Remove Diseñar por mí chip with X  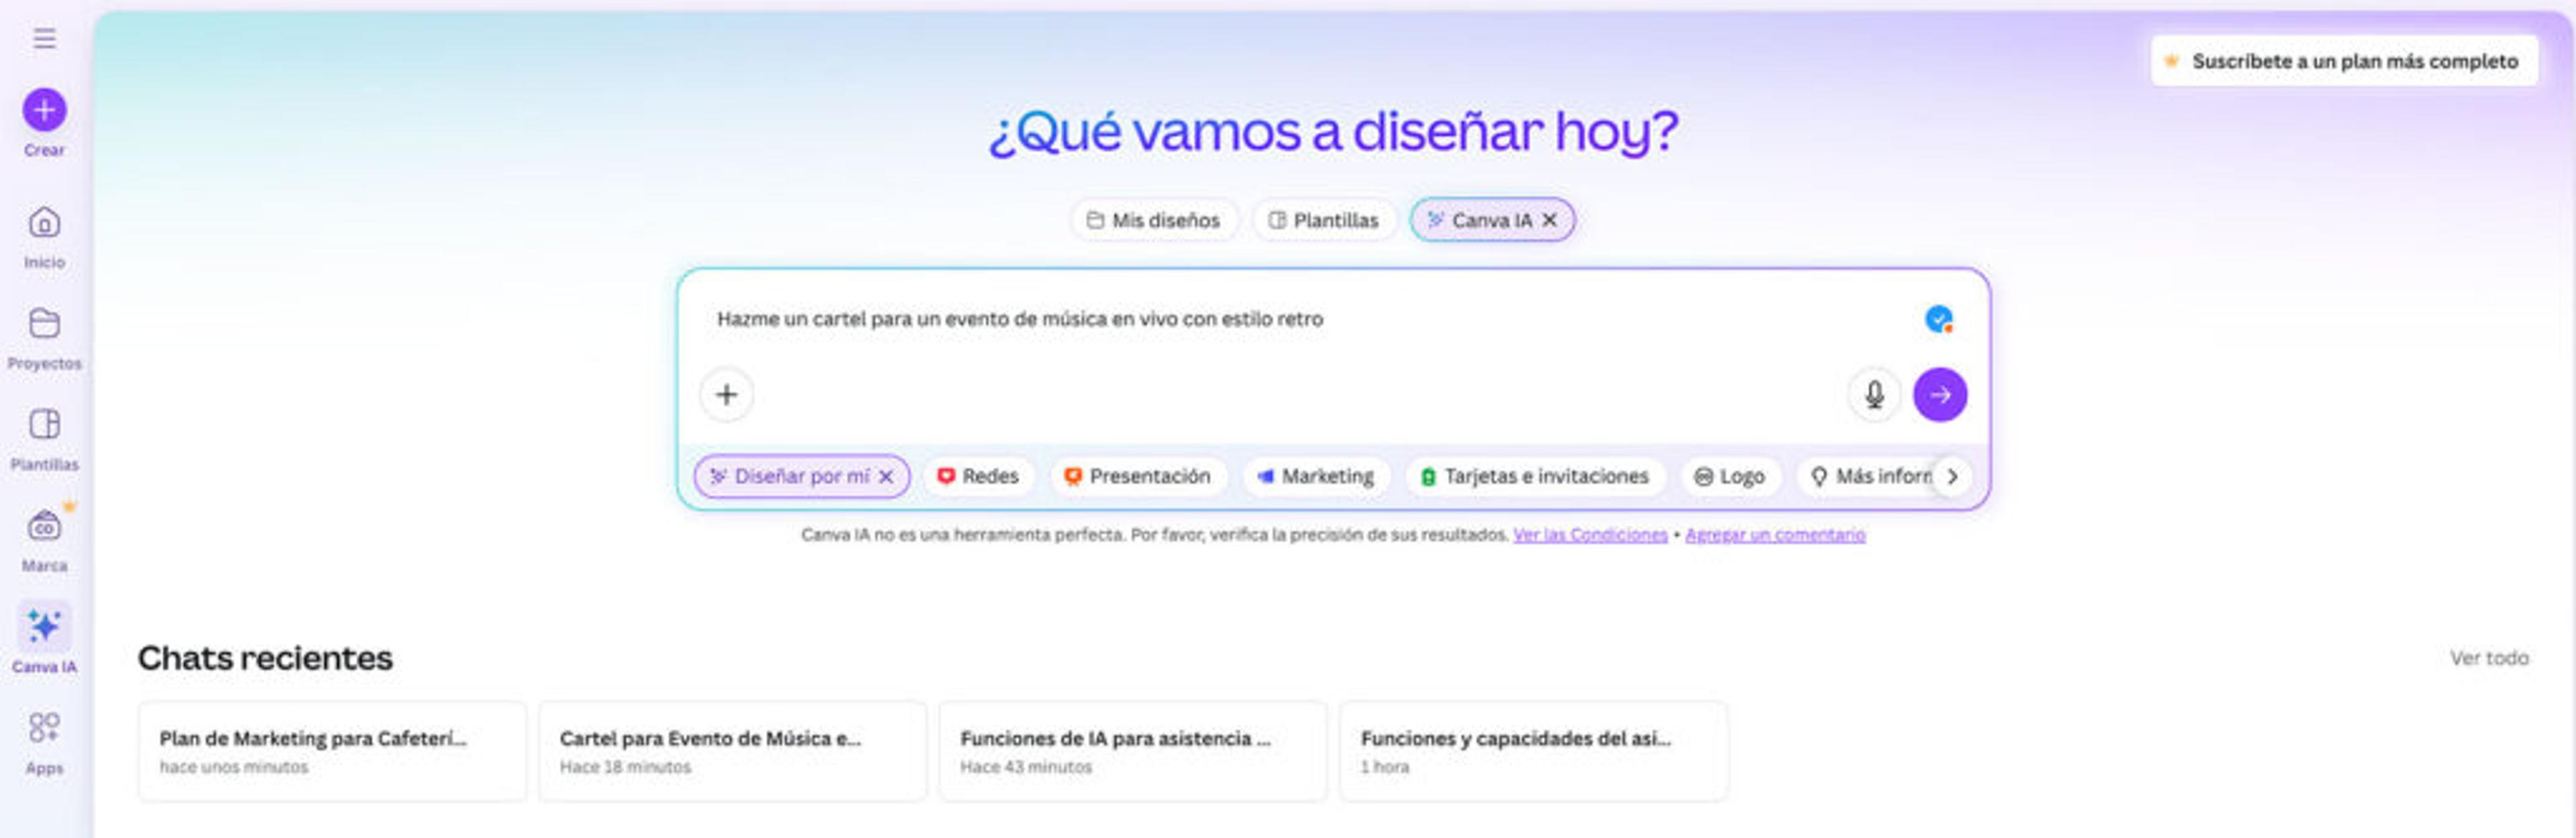coord(886,477)
